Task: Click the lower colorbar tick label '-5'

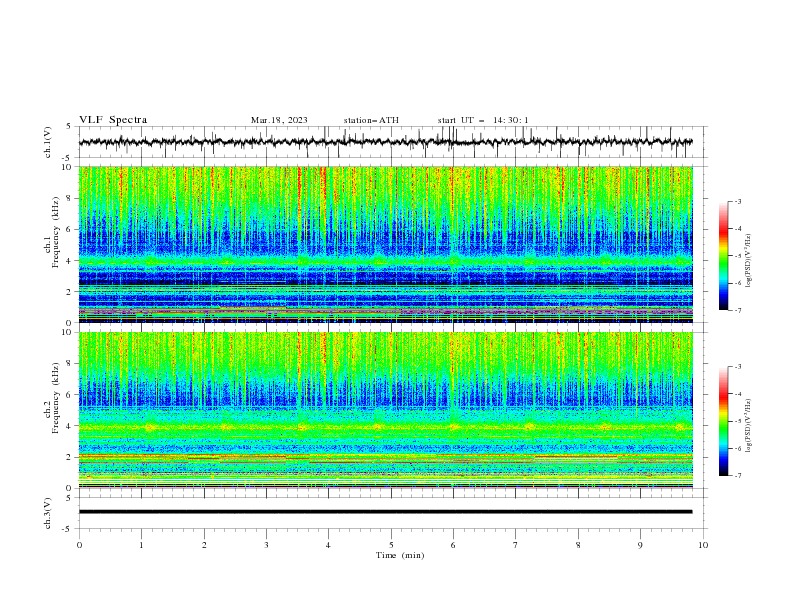Action: click(737, 421)
